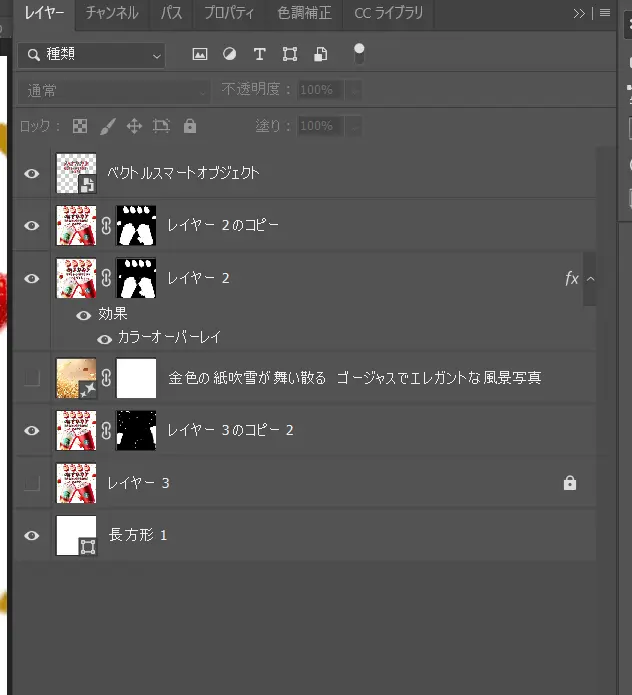
Task: Show the hidden レイヤー 3 layer
Action: coord(32,484)
